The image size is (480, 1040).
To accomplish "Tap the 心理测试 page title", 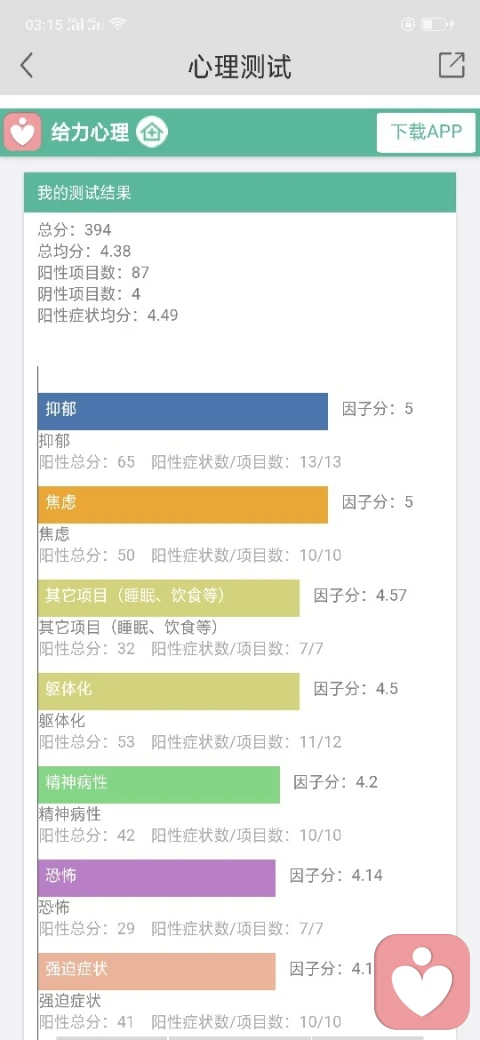I will coord(240,66).
